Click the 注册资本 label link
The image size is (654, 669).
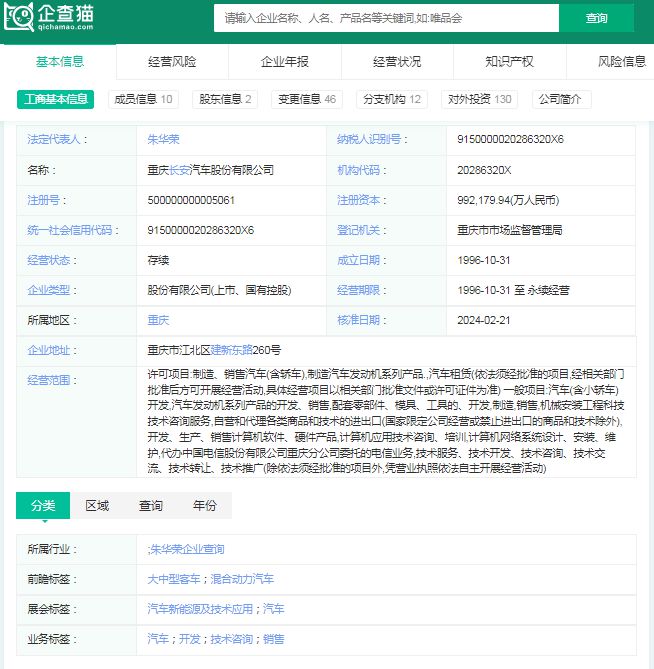358,200
